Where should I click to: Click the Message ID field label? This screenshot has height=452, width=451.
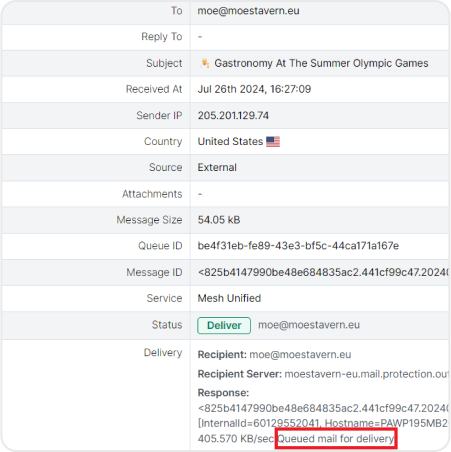(154, 272)
